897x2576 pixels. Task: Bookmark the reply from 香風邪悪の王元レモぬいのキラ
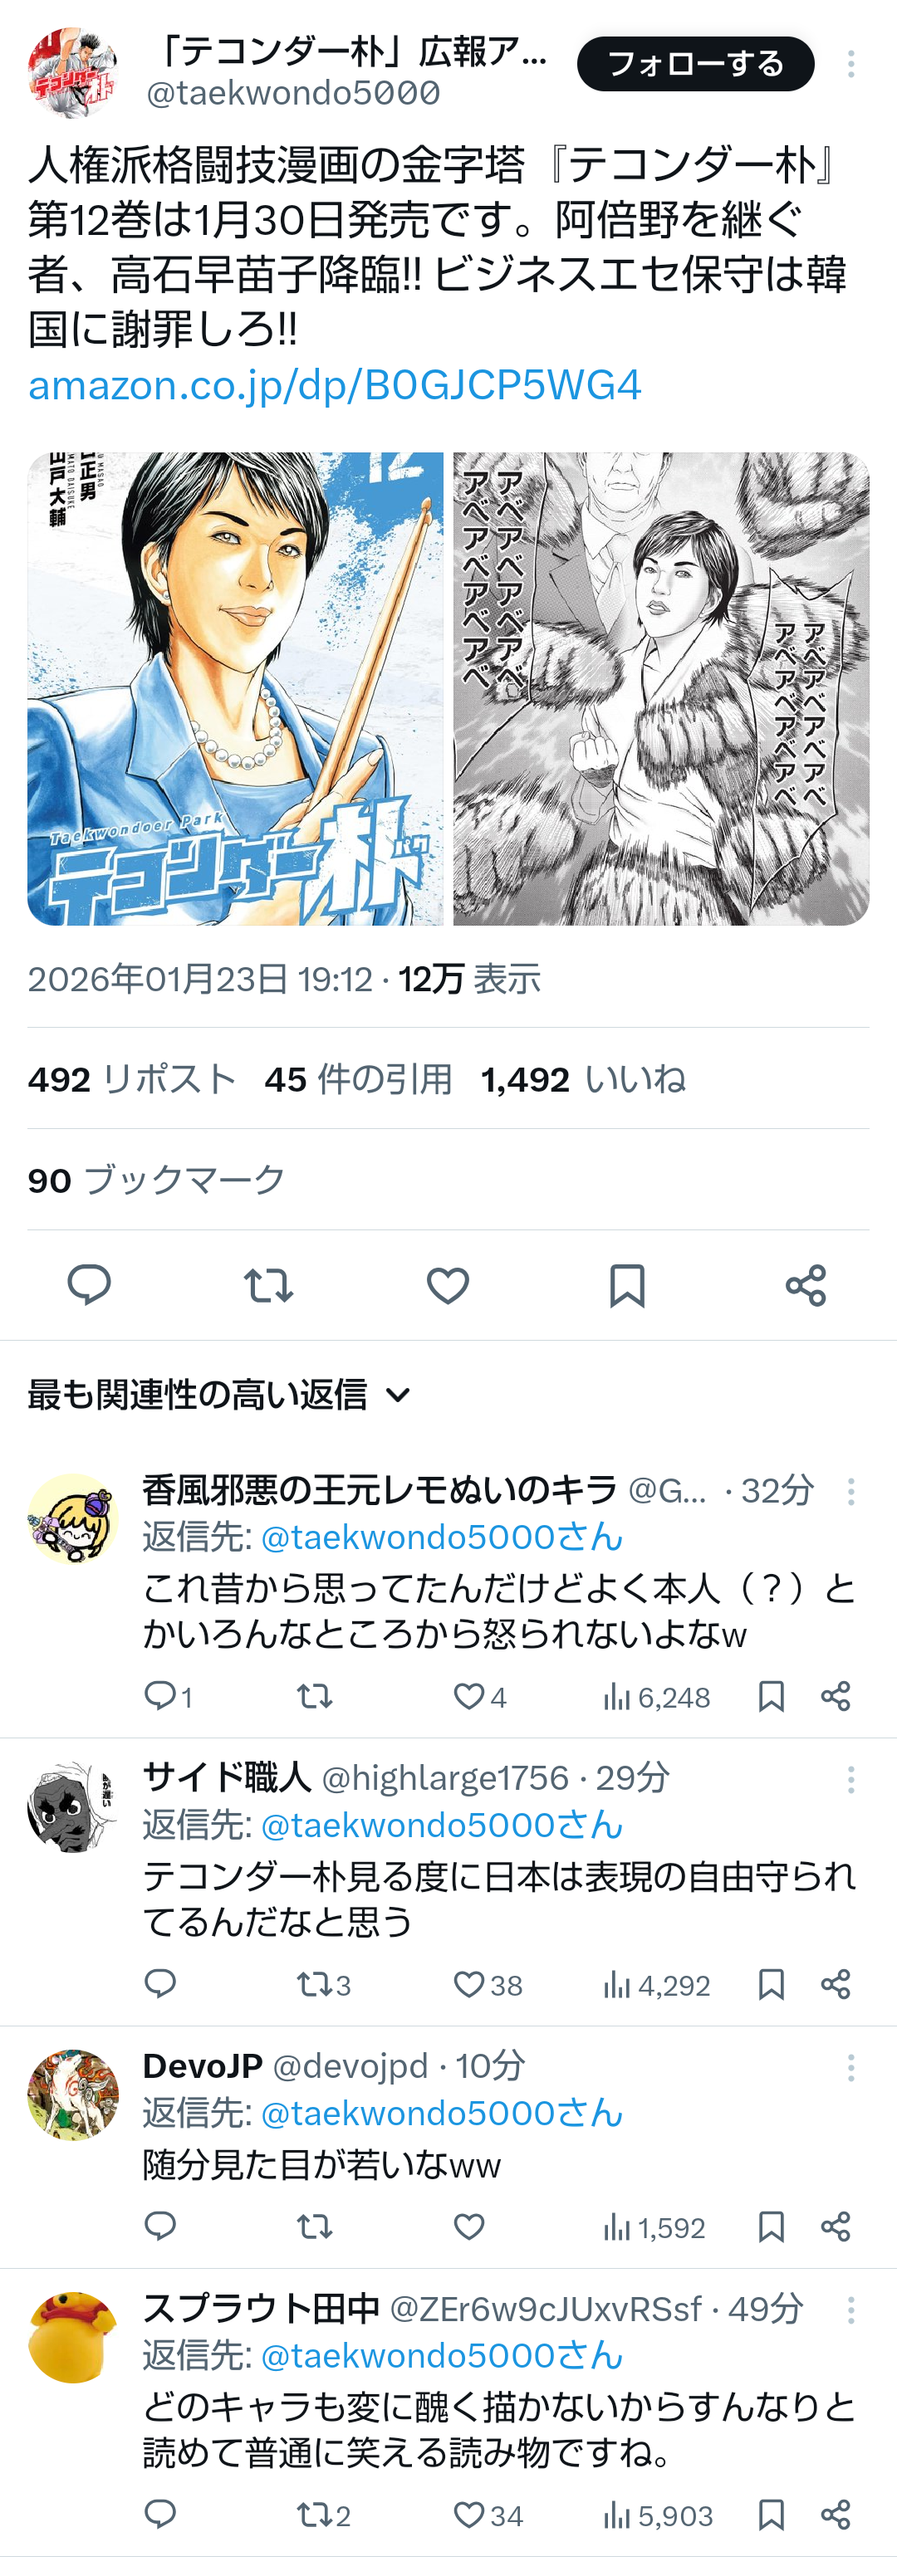coord(771,1697)
